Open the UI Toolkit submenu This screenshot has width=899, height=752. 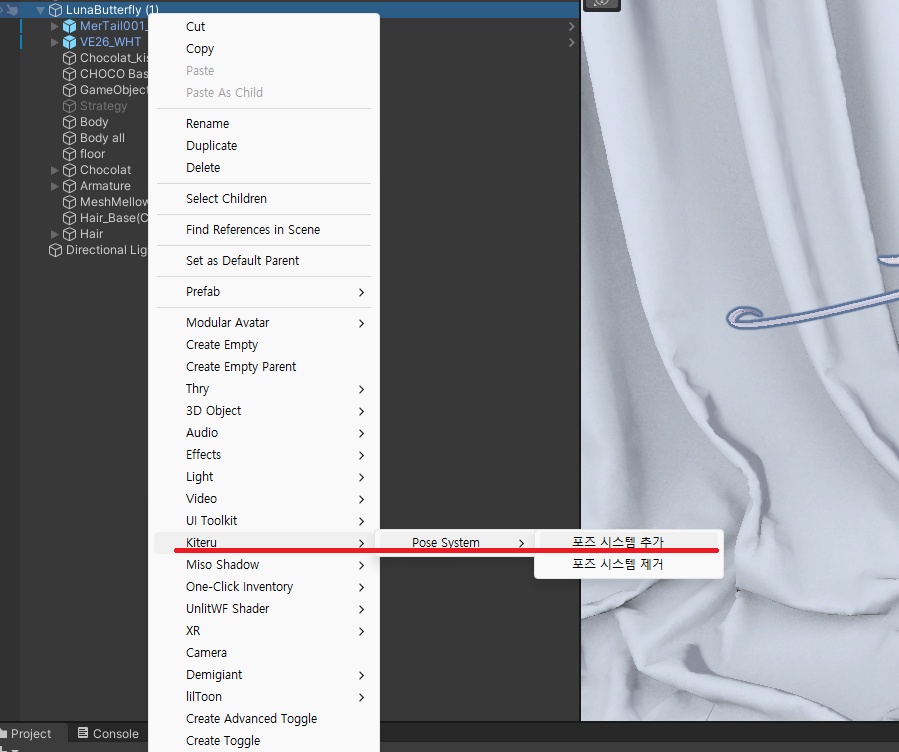coord(264,520)
